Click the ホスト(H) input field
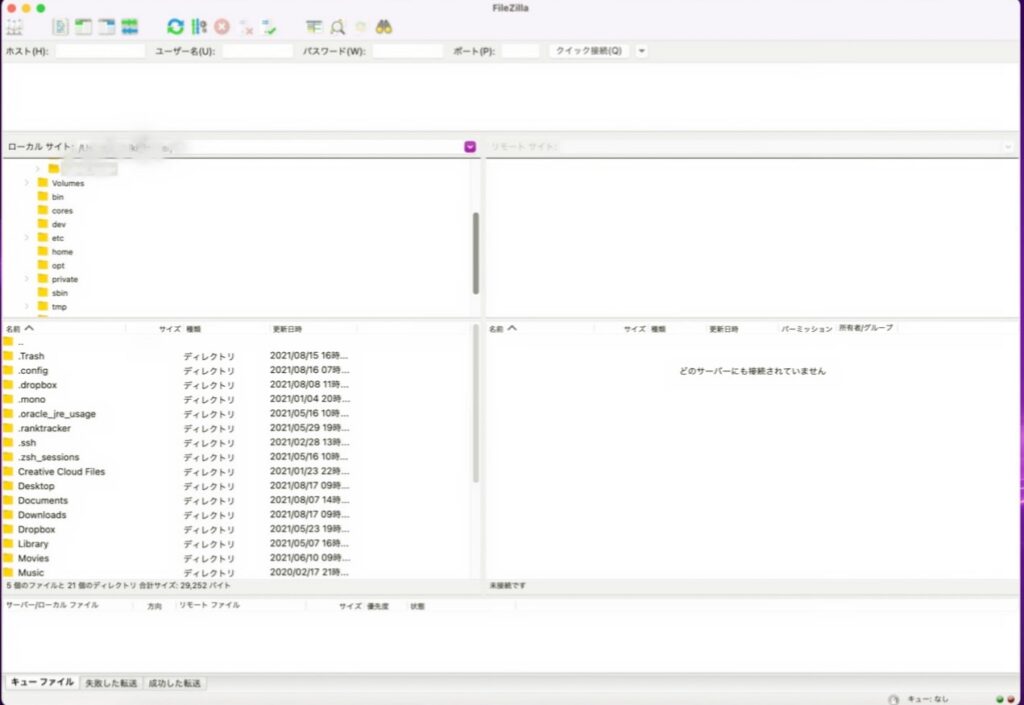Viewport: 1024px width, 705px height. tap(101, 51)
